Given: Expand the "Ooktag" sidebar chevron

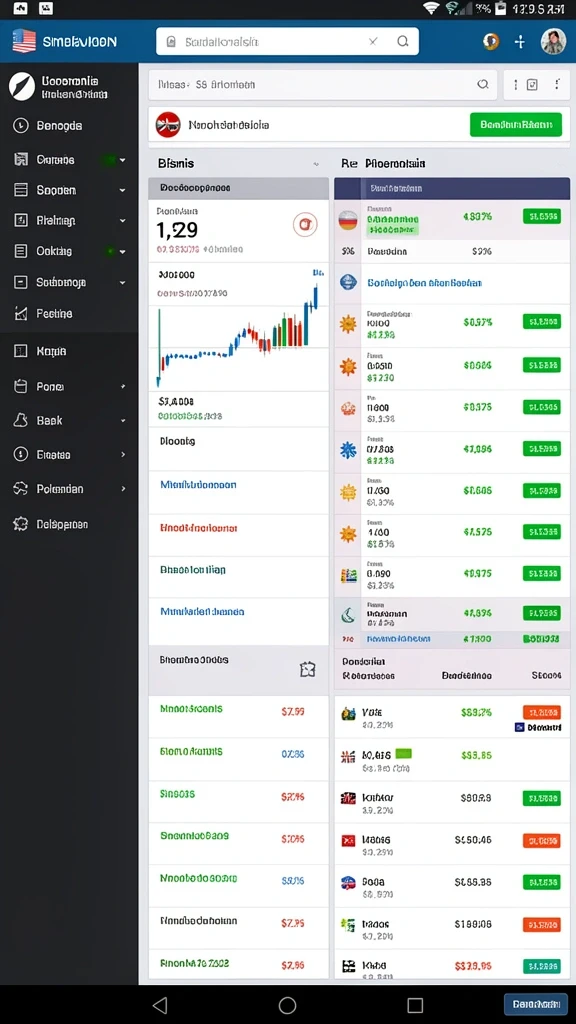Looking at the screenshot, I should pos(122,251).
